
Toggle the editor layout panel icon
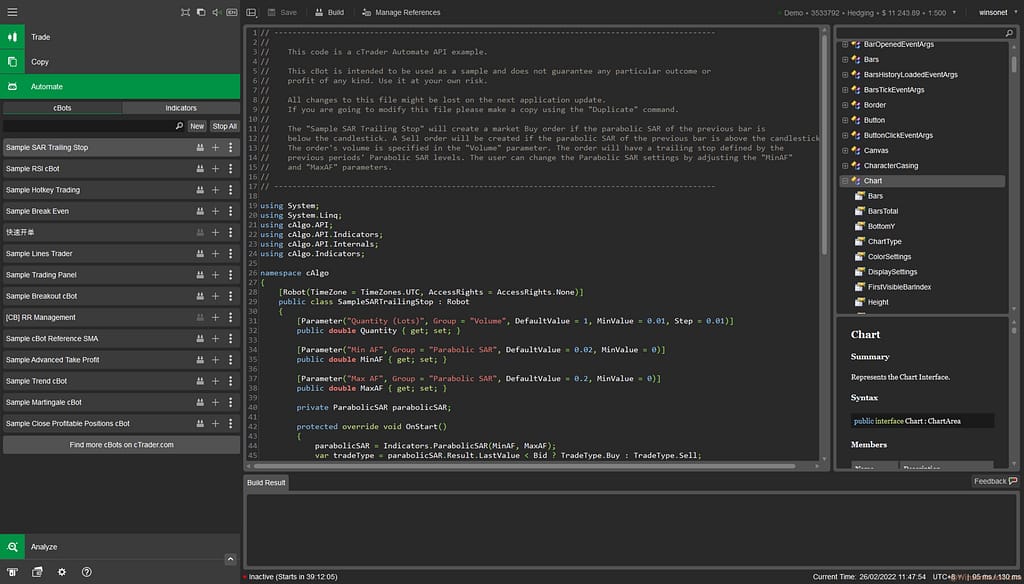252,12
